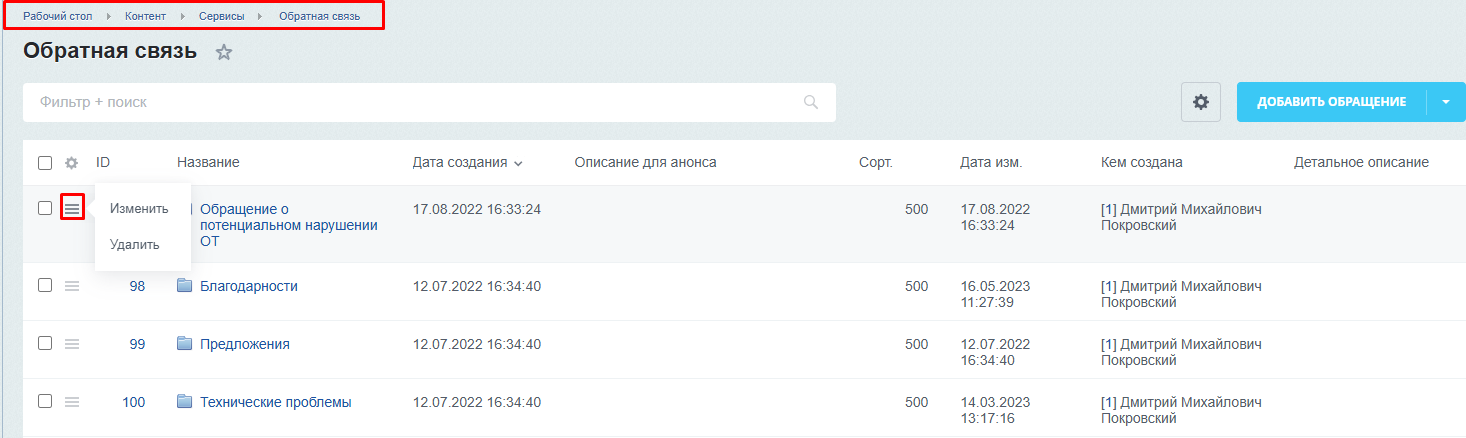The image size is (1466, 438).
Task: Open row actions menu for Благодарности
Action: coord(72,286)
